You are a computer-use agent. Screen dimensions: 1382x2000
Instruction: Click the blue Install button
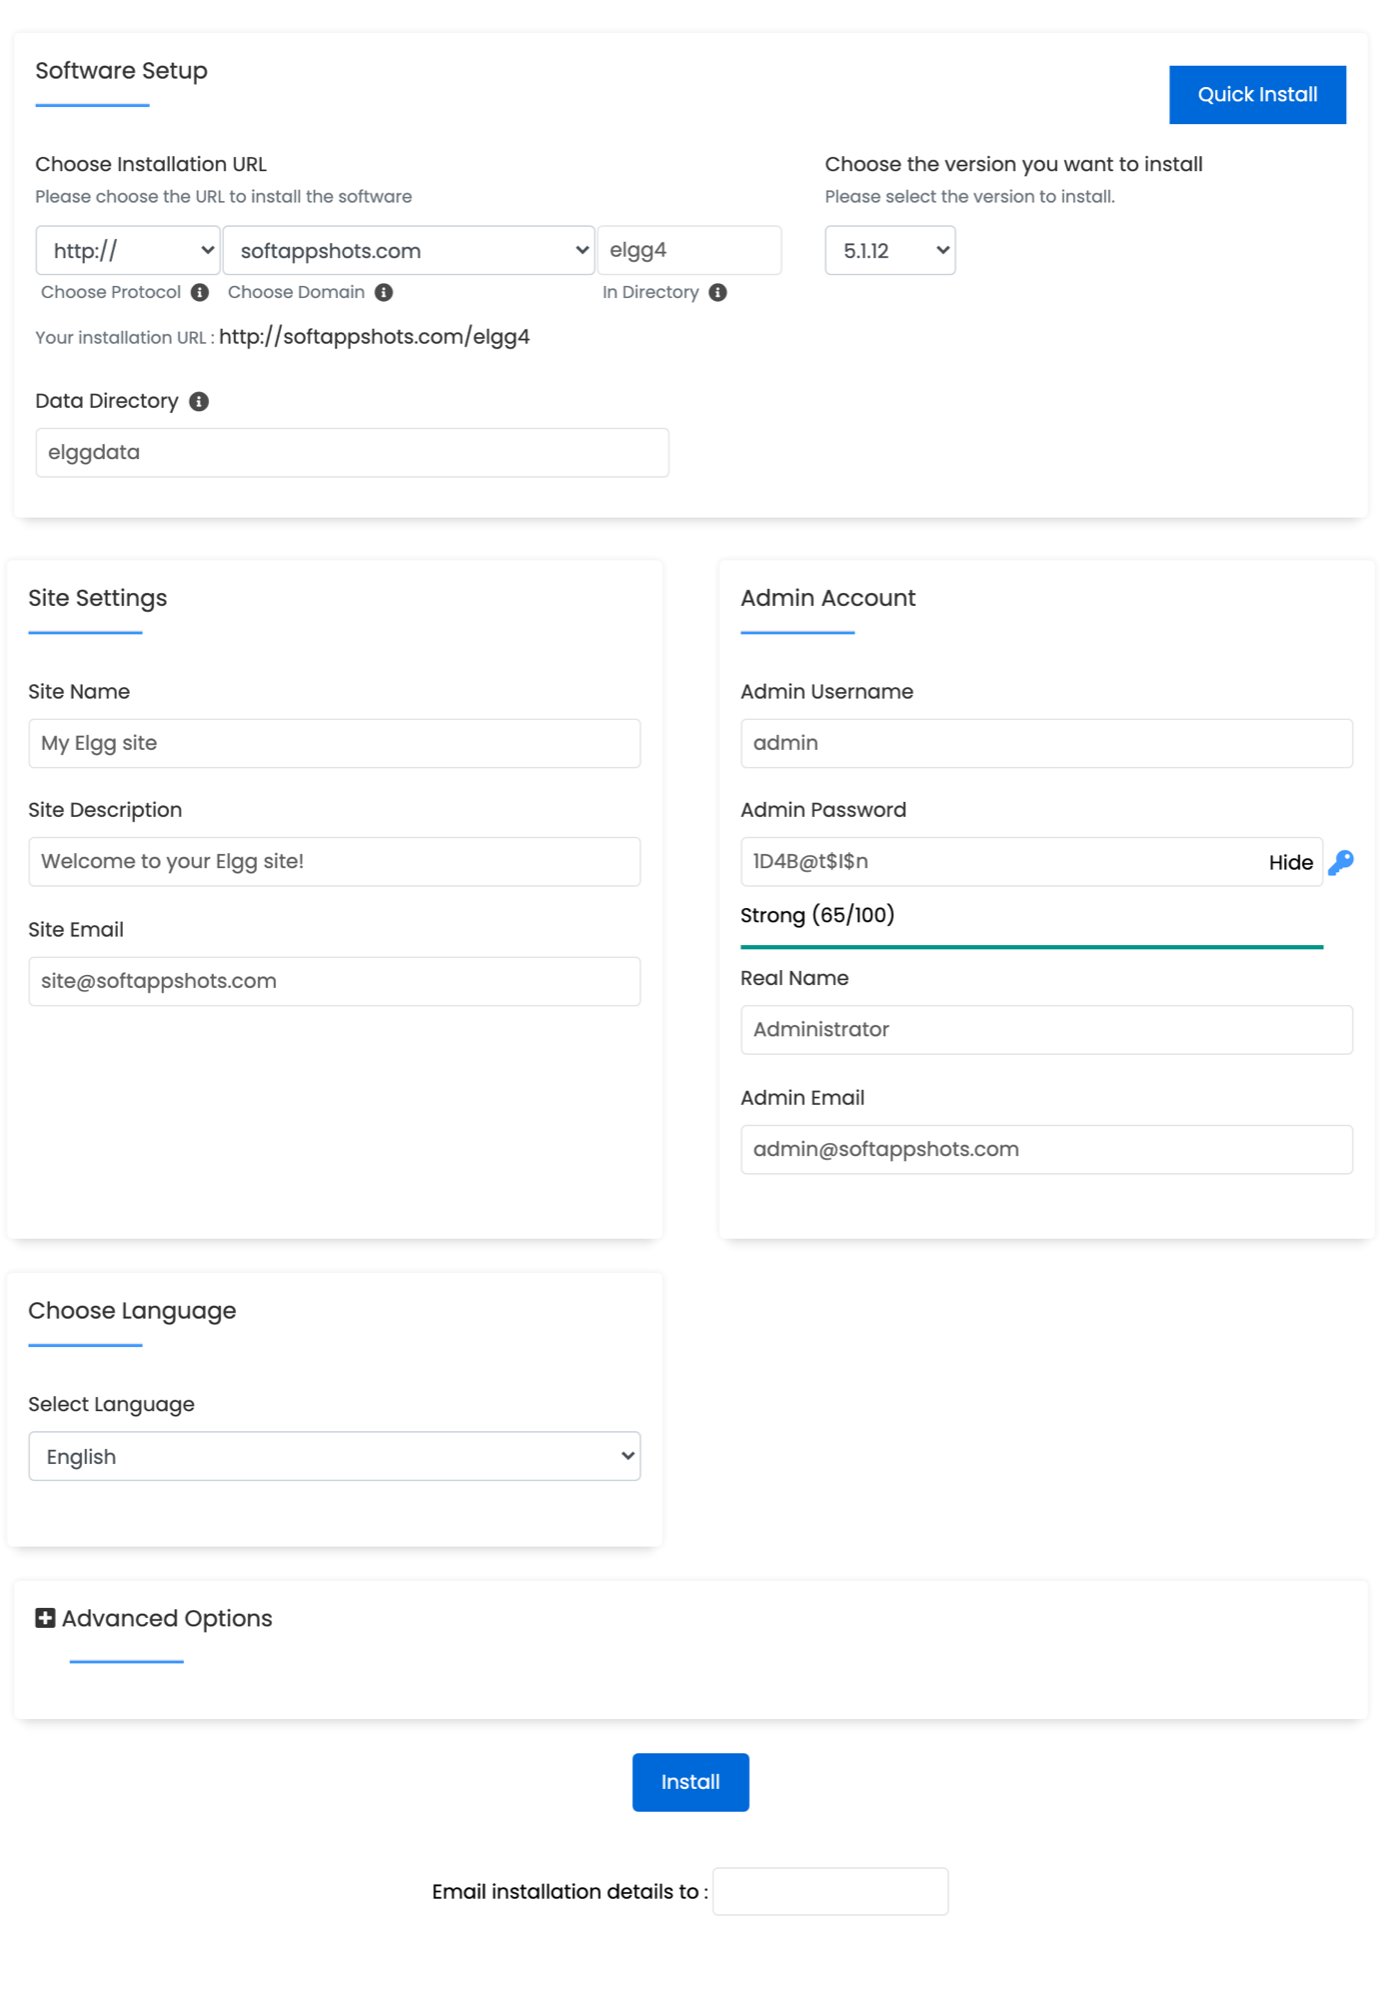coord(690,1782)
